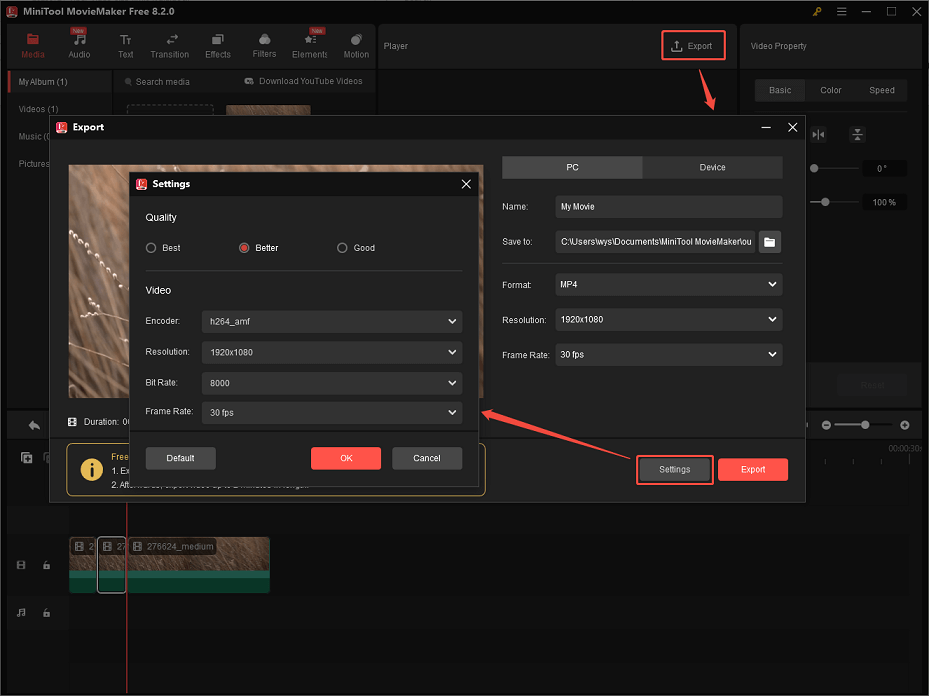
Task: Select the Best quality radio button
Action: pyautogui.click(x=151, y=248)
